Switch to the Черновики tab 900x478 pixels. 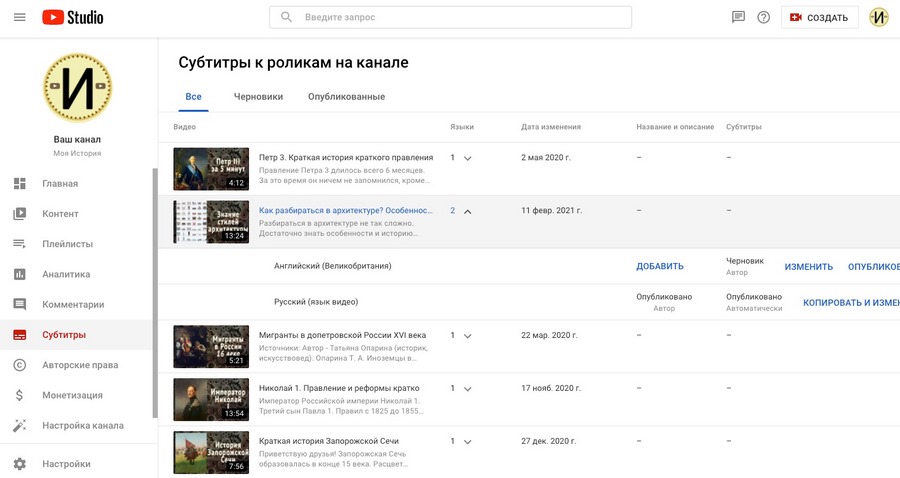(x=258, y=97)
